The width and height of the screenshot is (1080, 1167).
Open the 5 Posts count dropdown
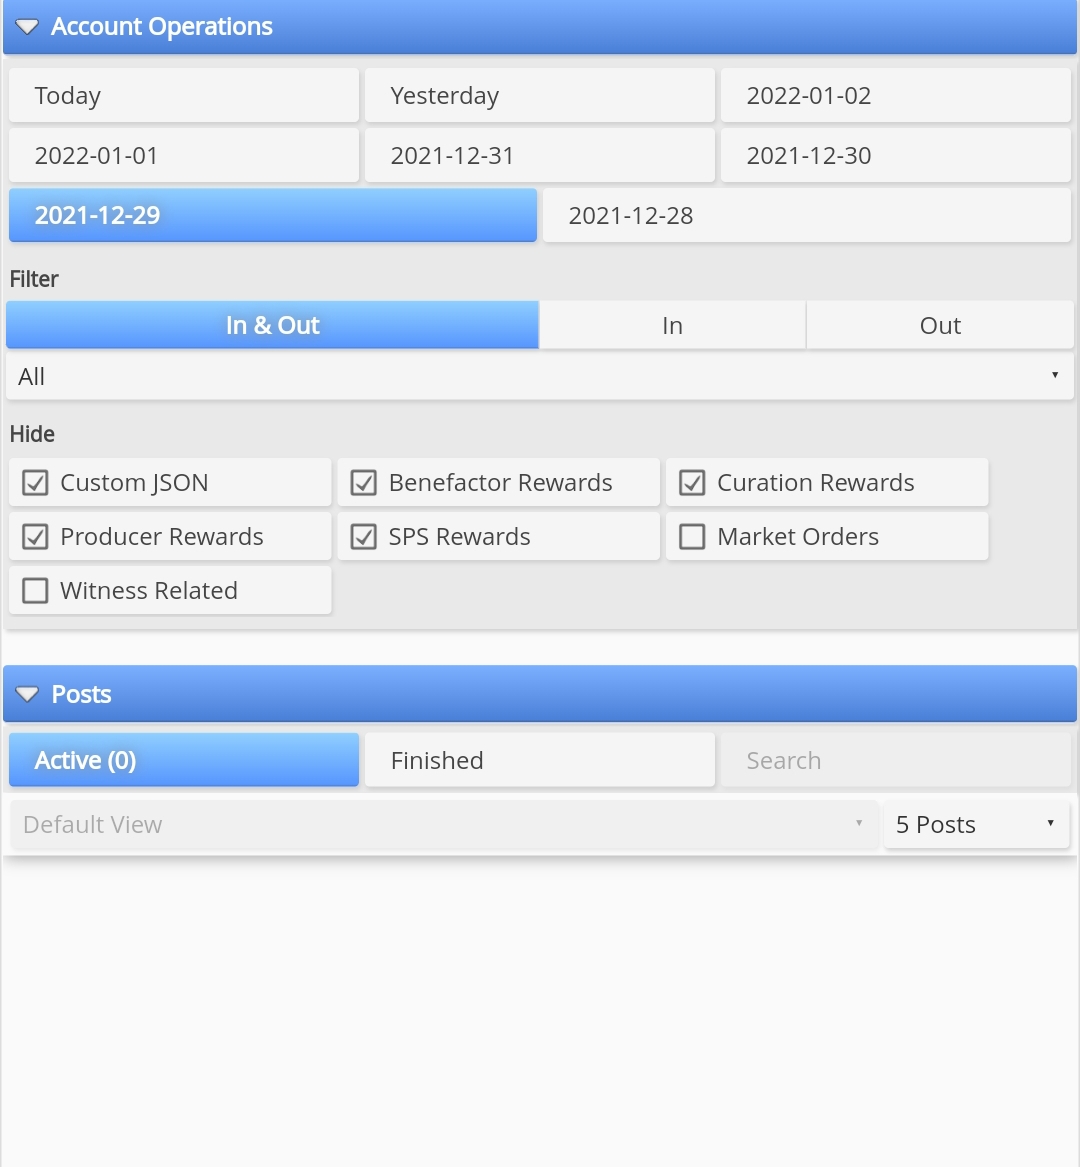[x=977, y=825]
